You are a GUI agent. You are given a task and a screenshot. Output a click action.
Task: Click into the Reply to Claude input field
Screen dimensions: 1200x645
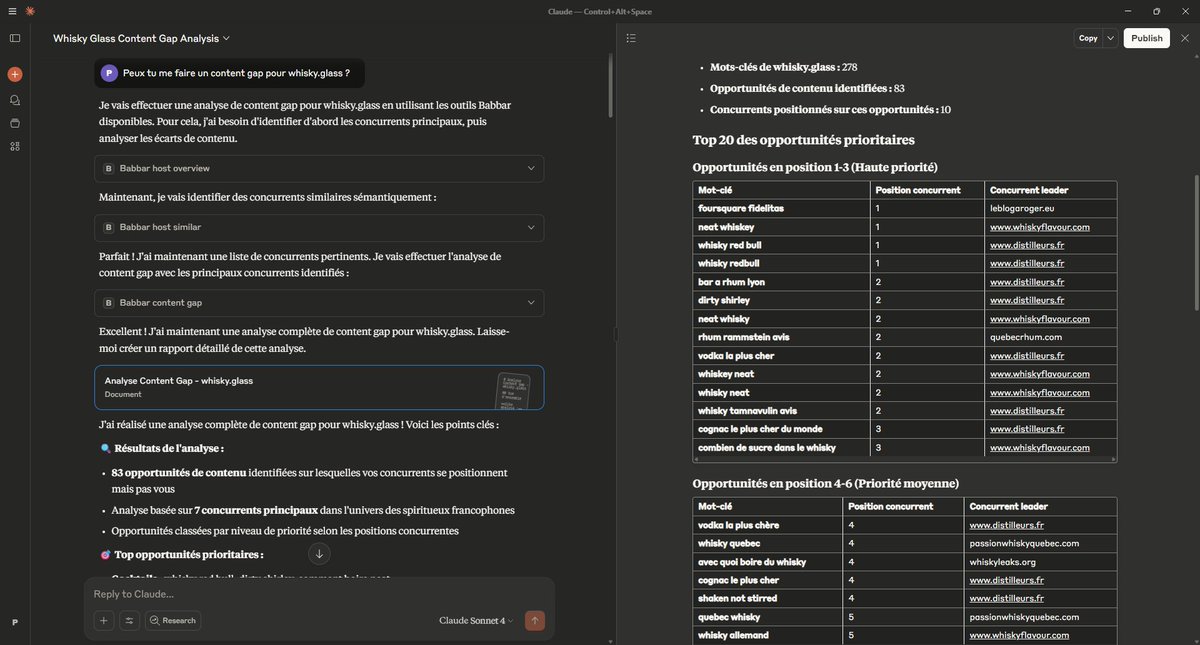[319, 594]
